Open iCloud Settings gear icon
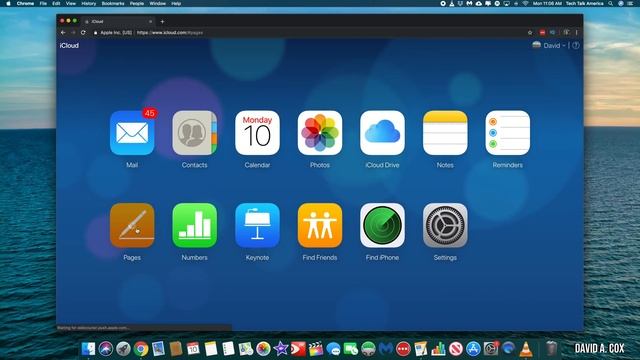This screenshot has height=360, width=640. coord(445,225)
